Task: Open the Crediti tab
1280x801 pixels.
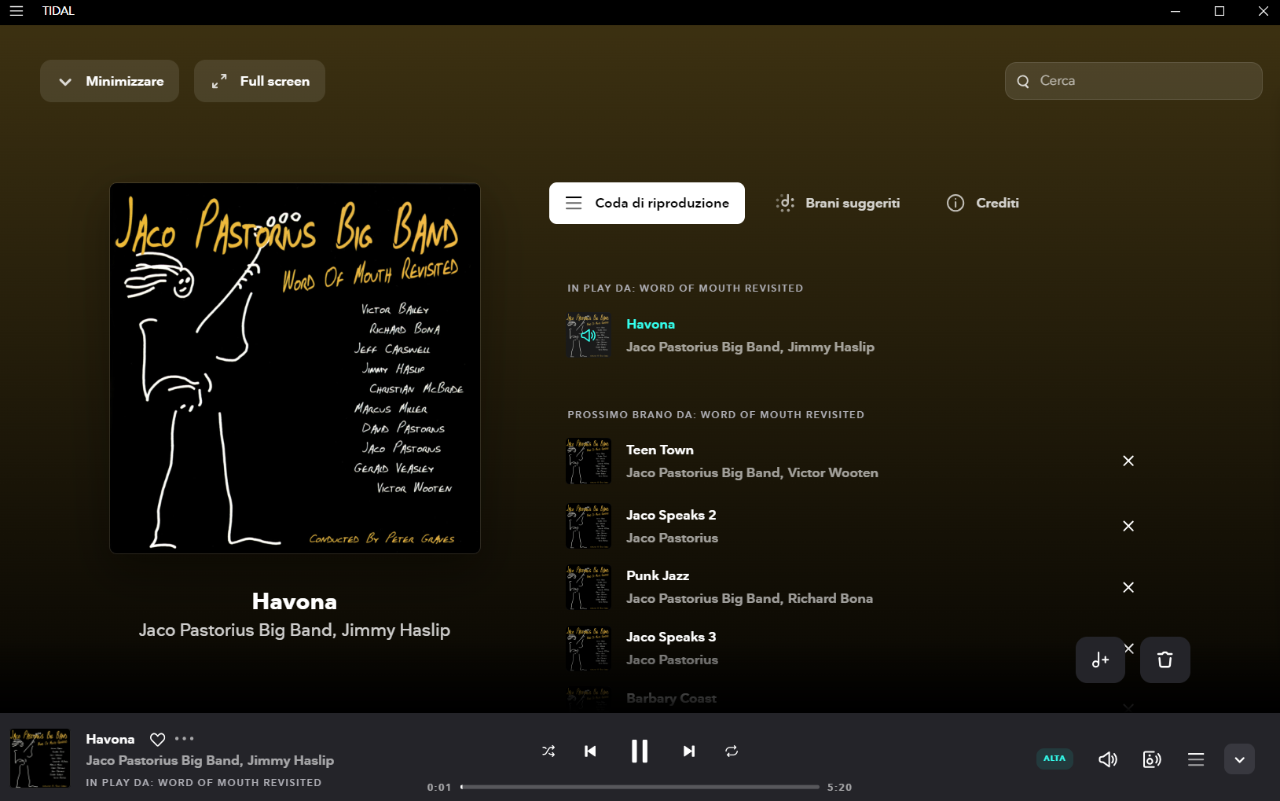Action: [x=983, y=203]
